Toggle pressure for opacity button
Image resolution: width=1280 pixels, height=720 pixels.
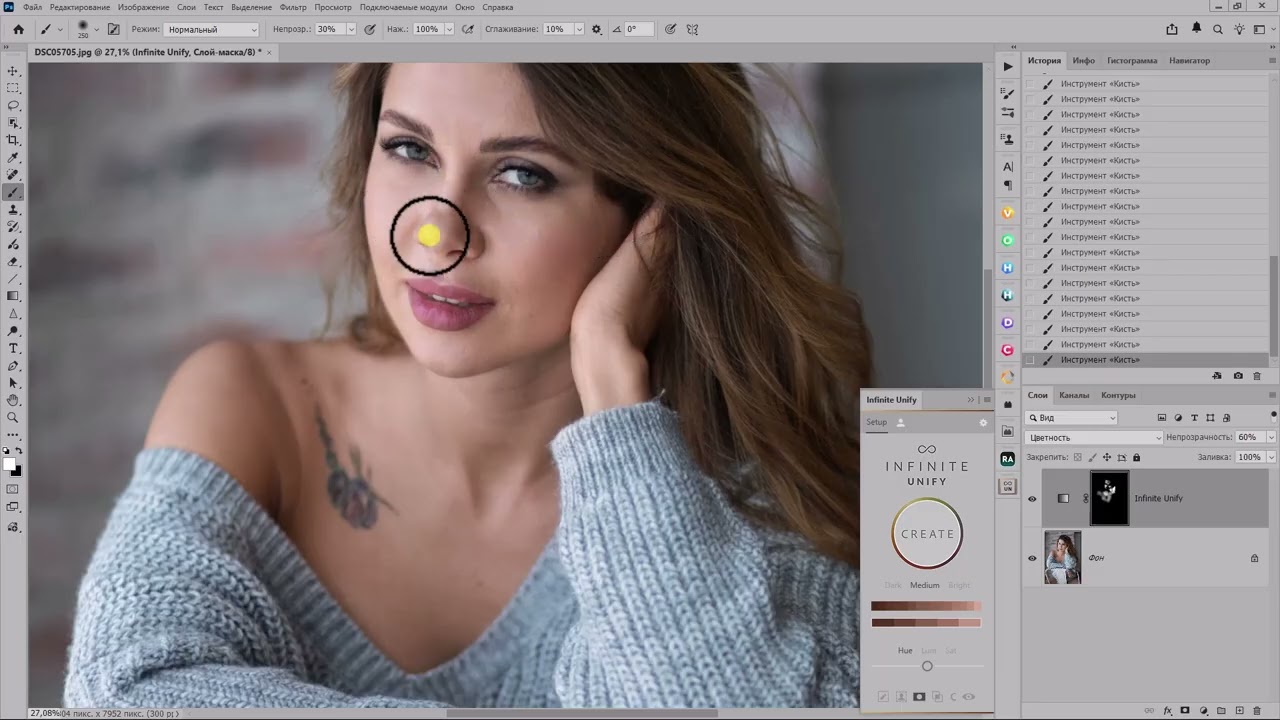[370, 29]
